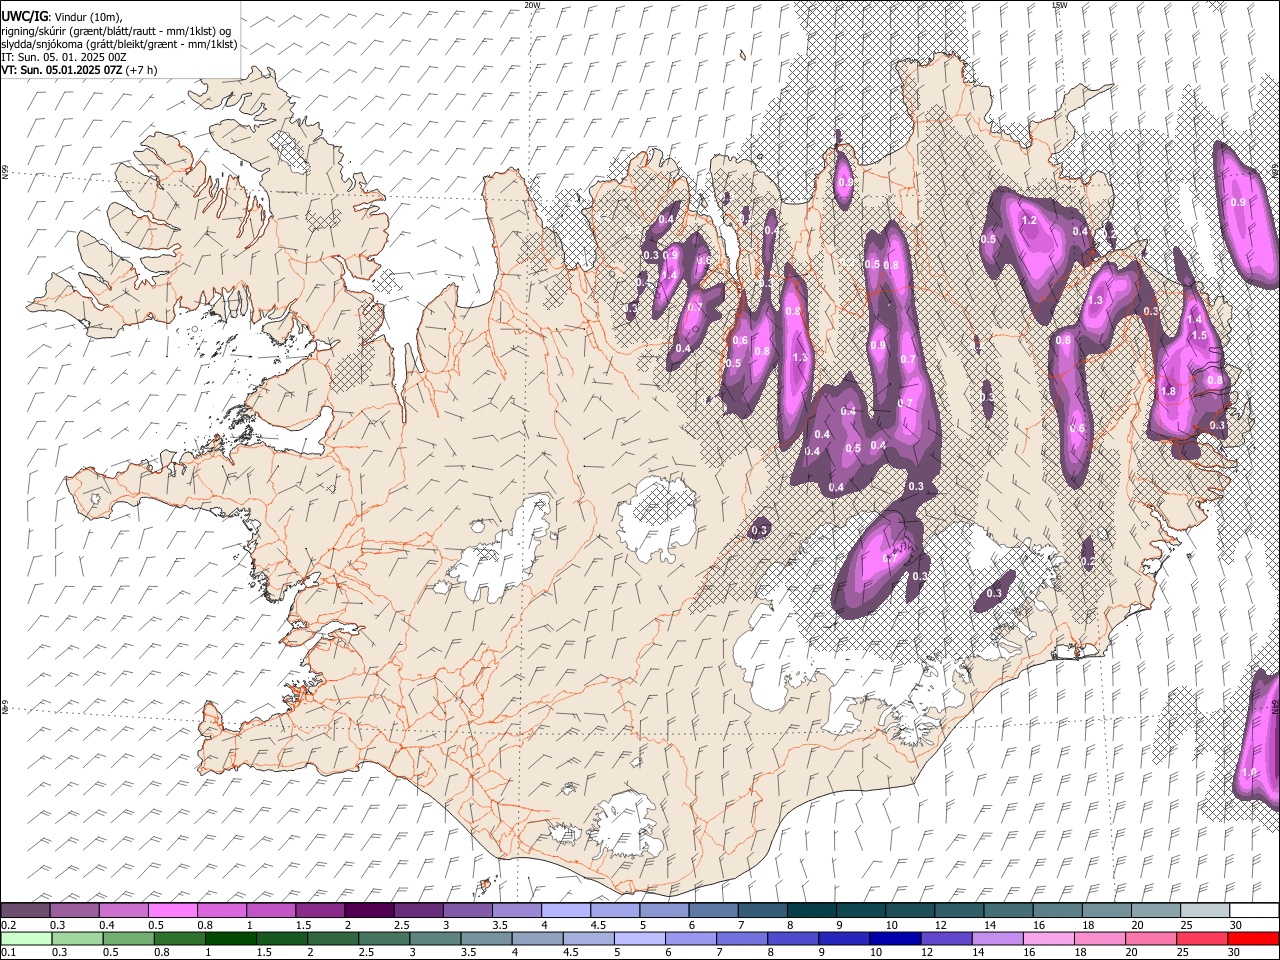Click the violet swatch above bottom-row 12

(946, 938)
